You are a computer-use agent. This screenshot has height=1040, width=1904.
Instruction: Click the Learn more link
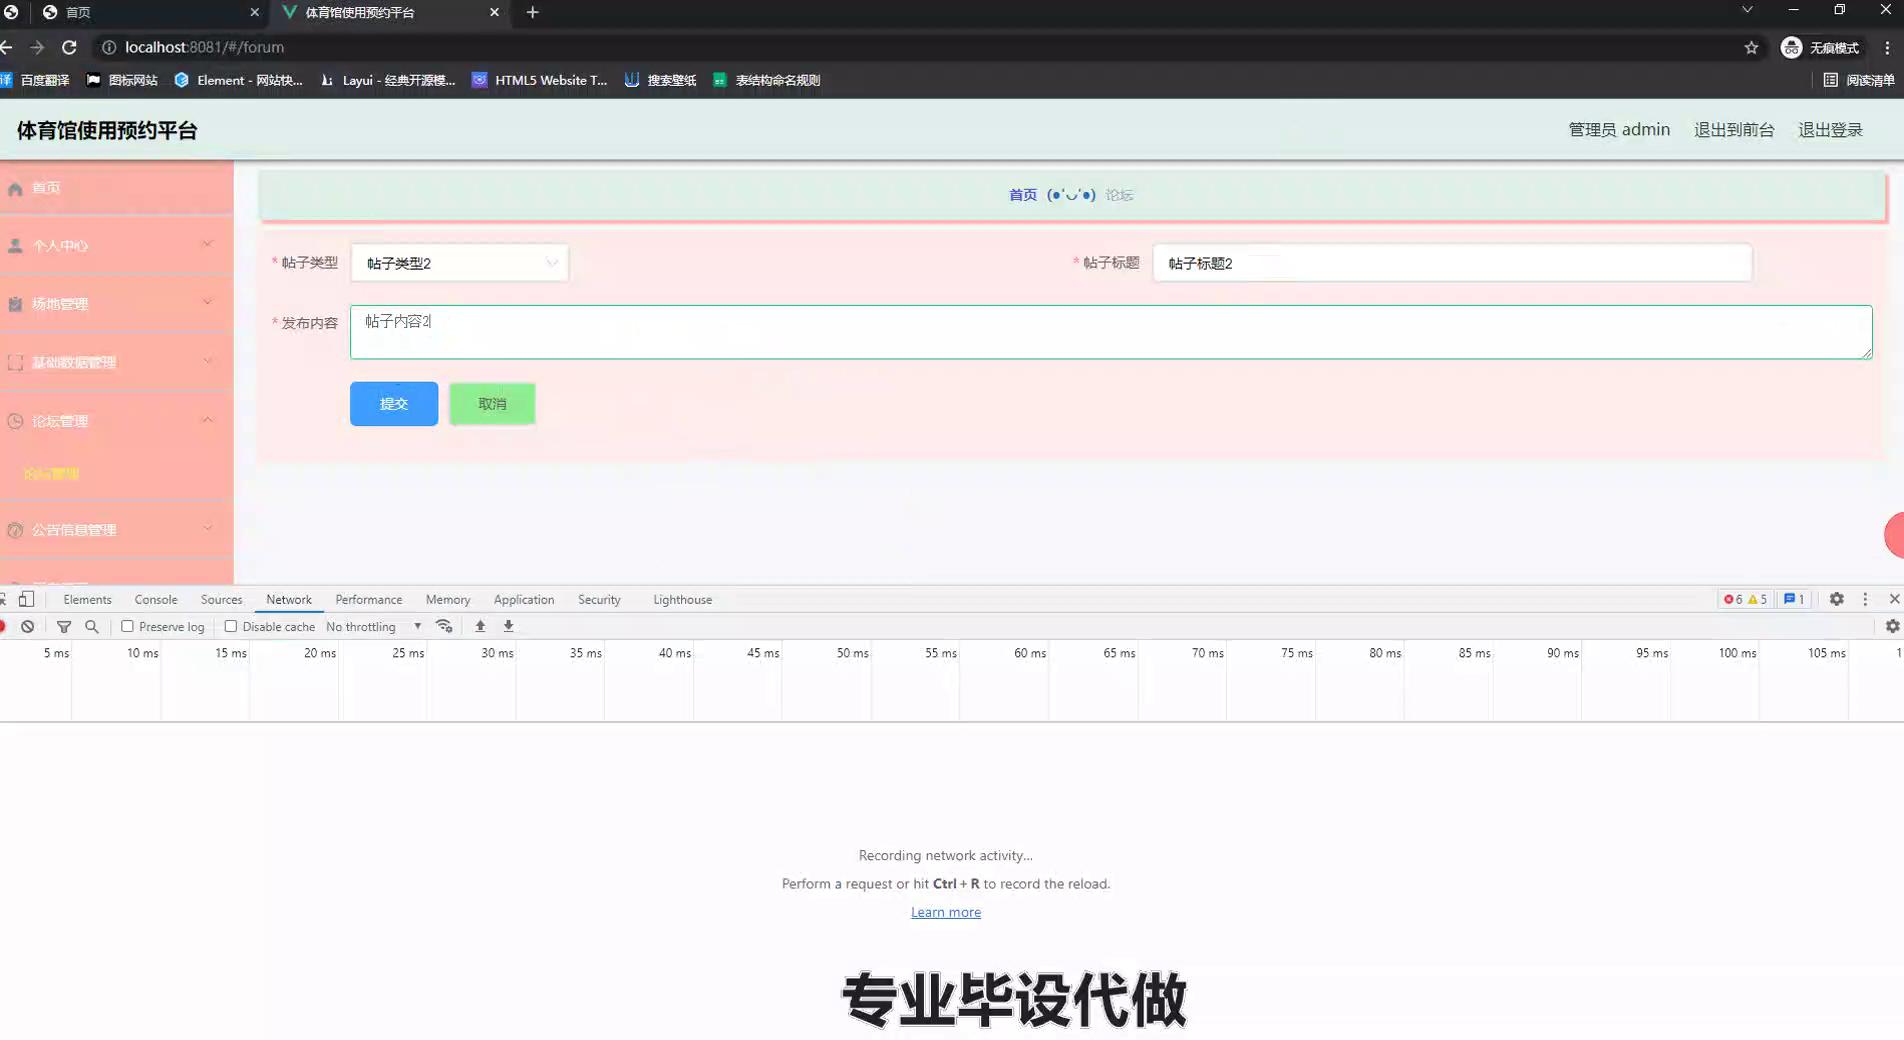(x=945, y=912)
